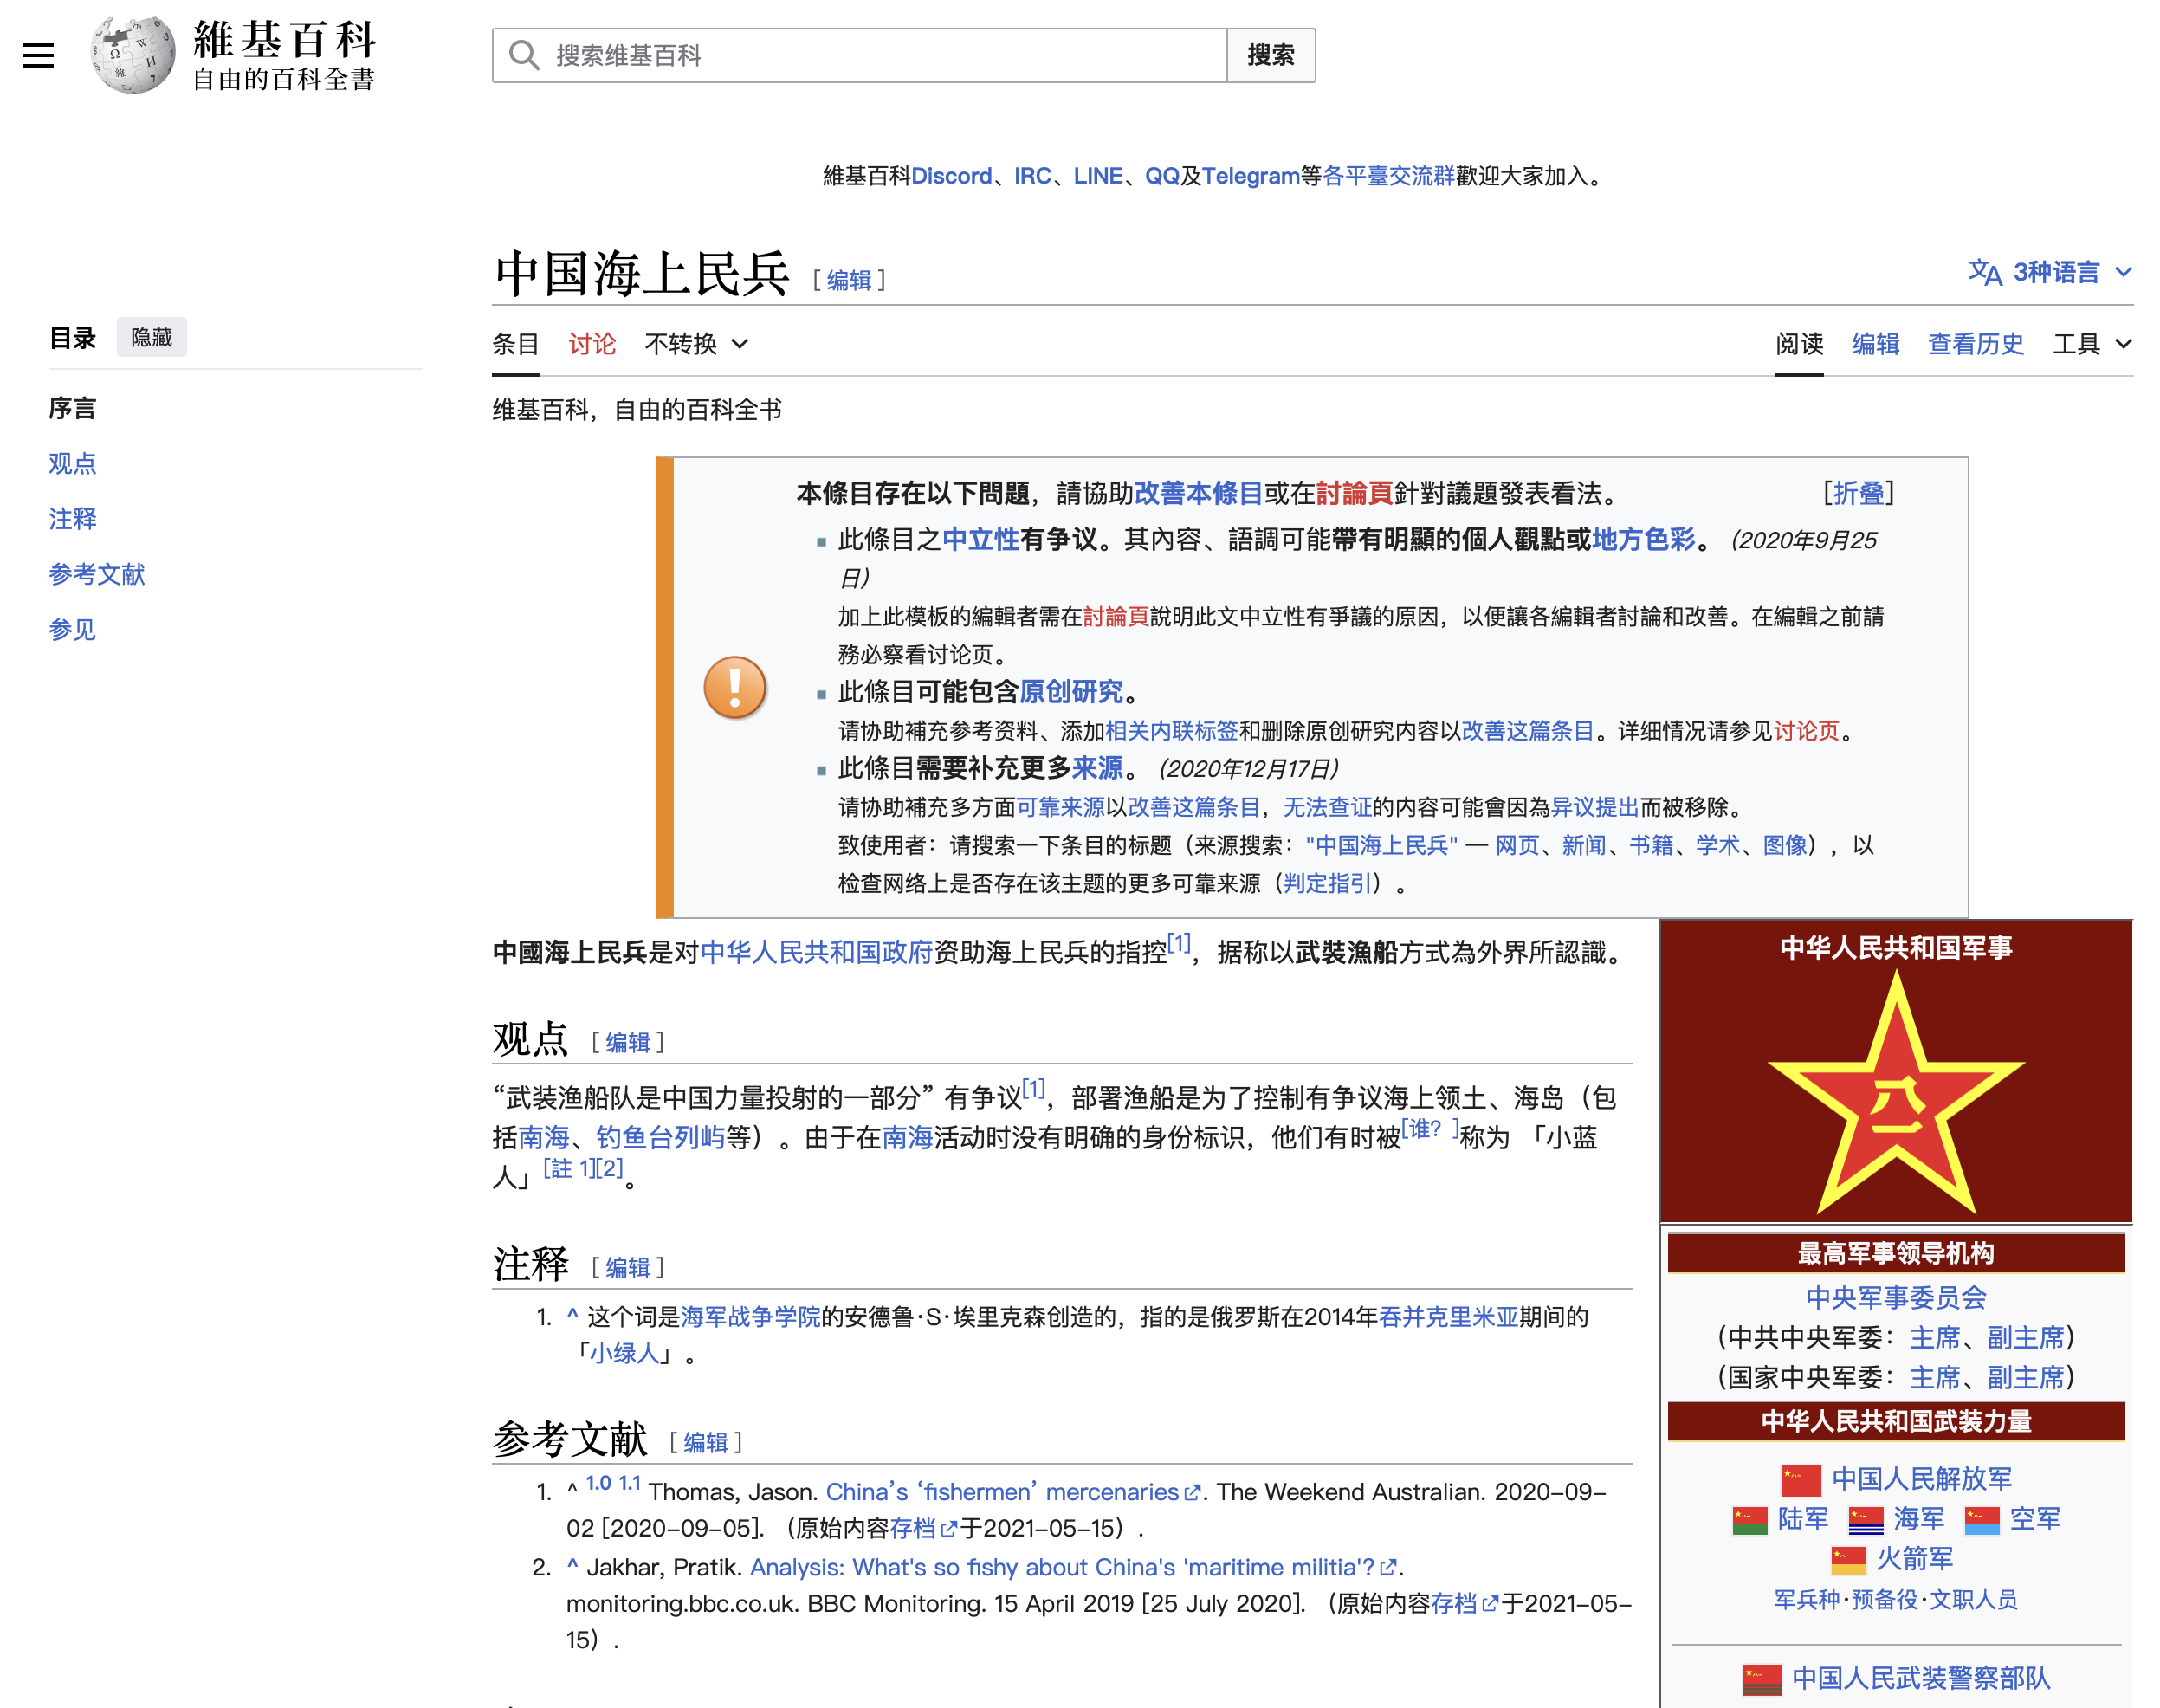Jump to 参见 in contents
The image size is (2160, 1708).
[x=72, y=629]
